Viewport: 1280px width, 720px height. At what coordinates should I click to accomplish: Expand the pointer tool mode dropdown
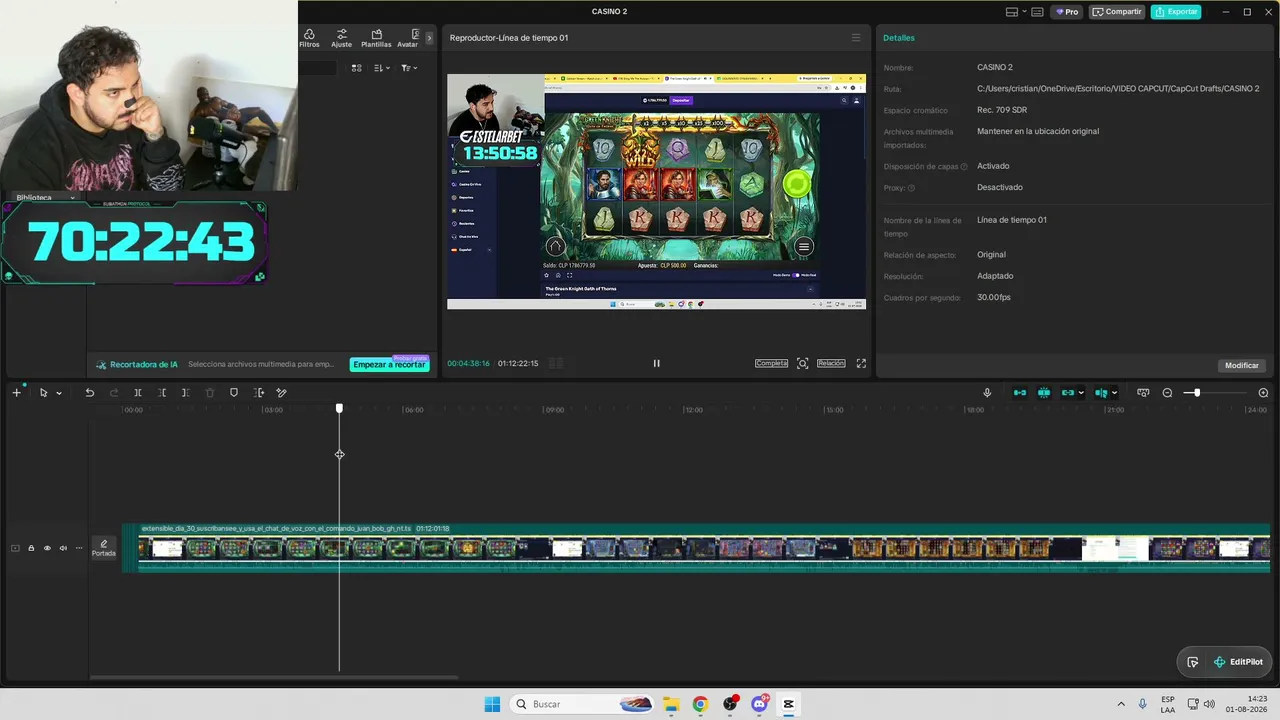(x=59, y=393)
